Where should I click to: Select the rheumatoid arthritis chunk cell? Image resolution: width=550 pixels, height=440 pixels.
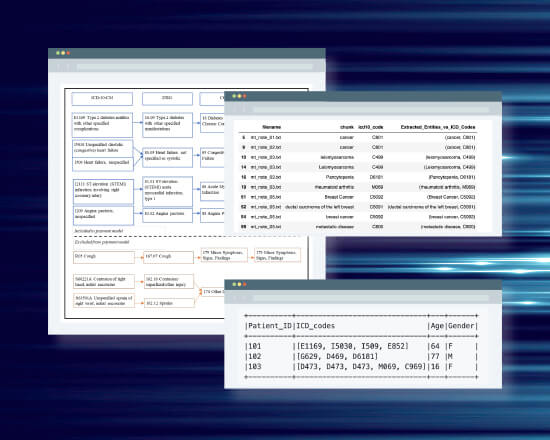334,187
